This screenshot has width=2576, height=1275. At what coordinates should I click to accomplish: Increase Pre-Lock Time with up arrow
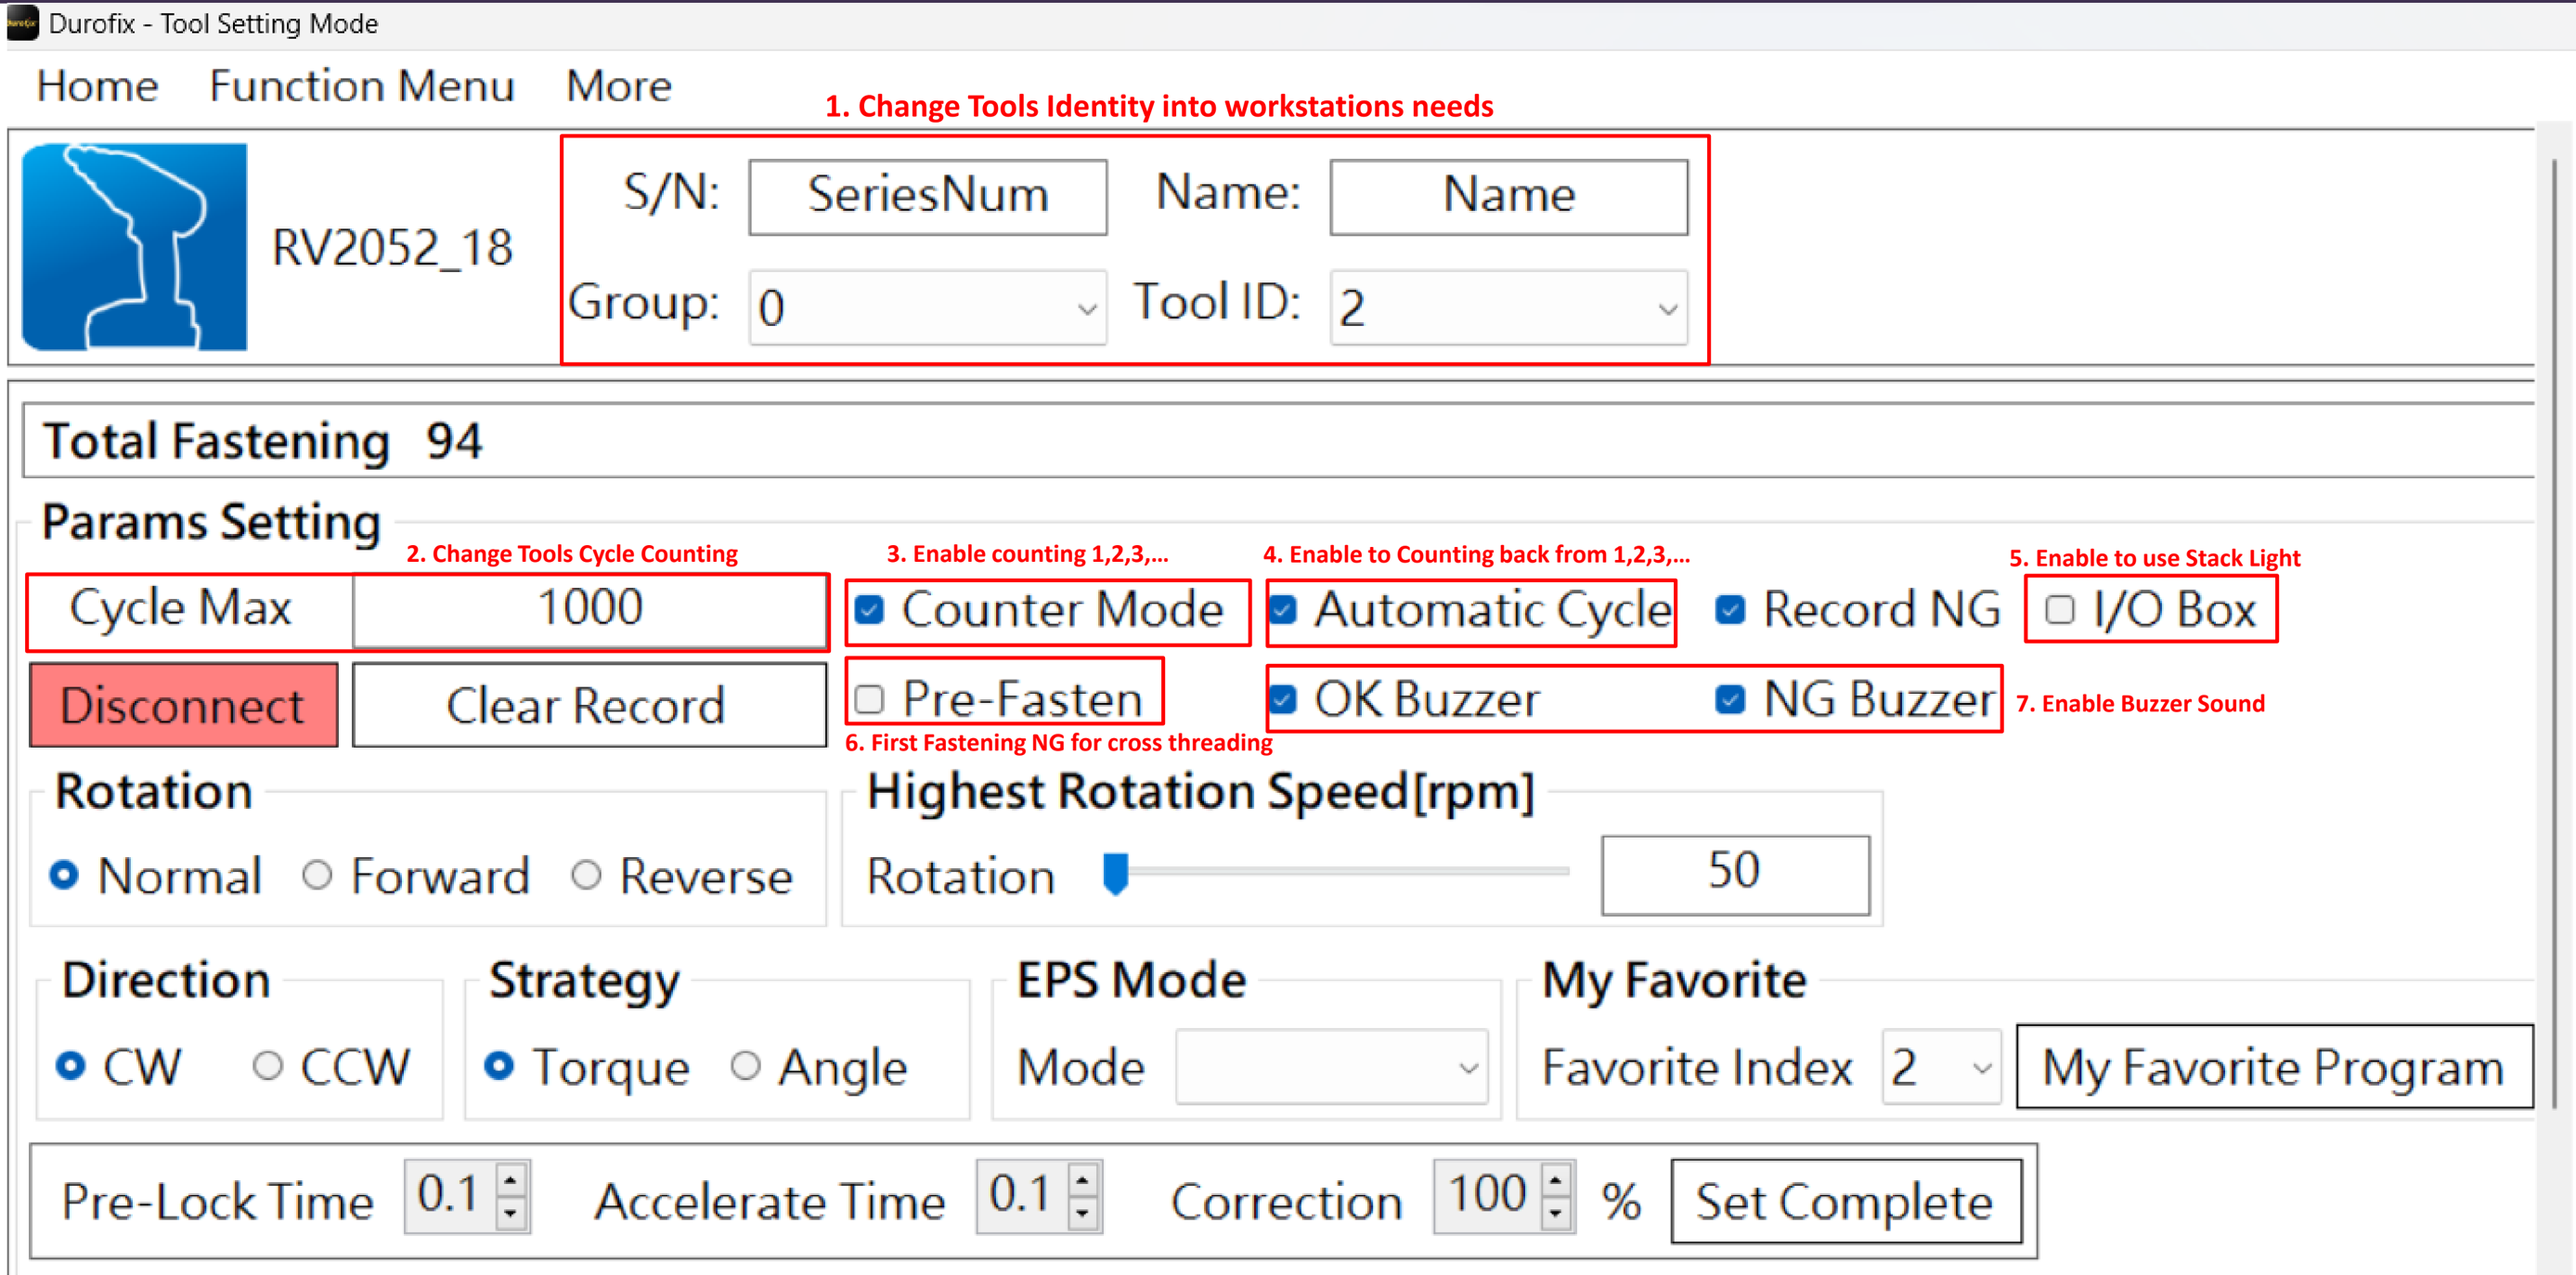click(x=511, y=1181)
